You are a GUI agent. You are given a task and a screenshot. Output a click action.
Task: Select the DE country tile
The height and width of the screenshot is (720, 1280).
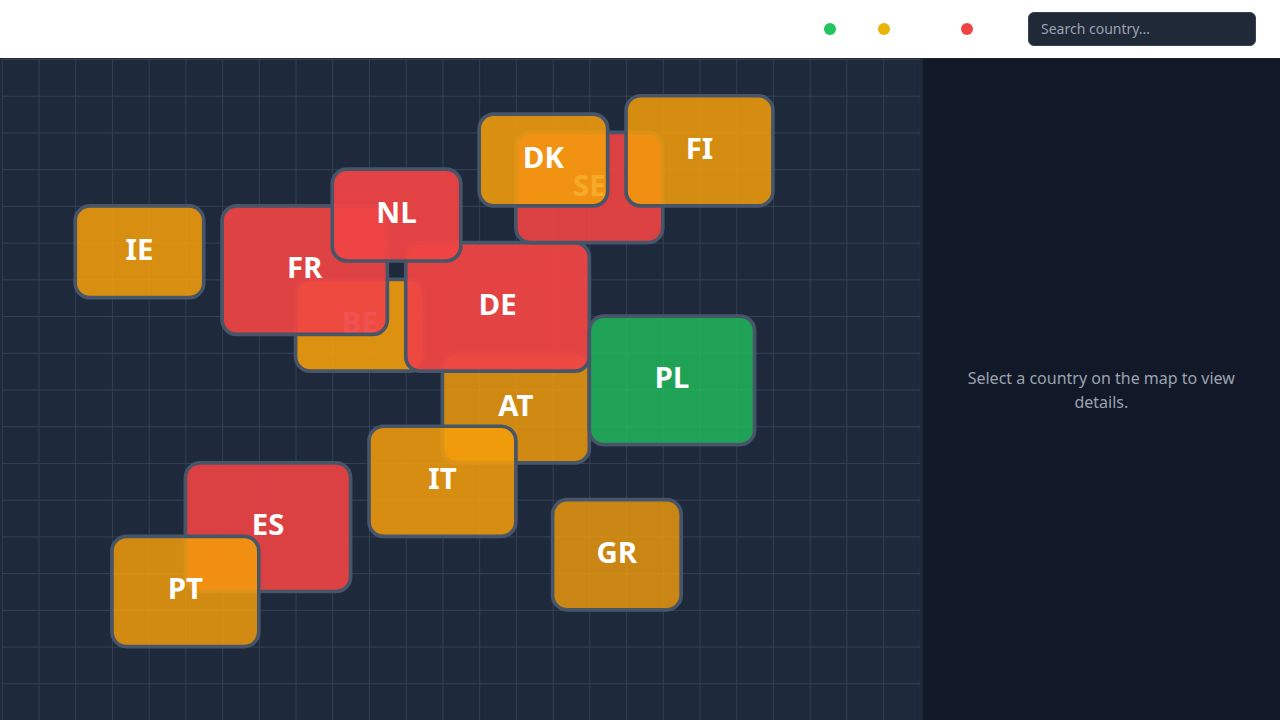pyautogui.click(x=497, y=306)
